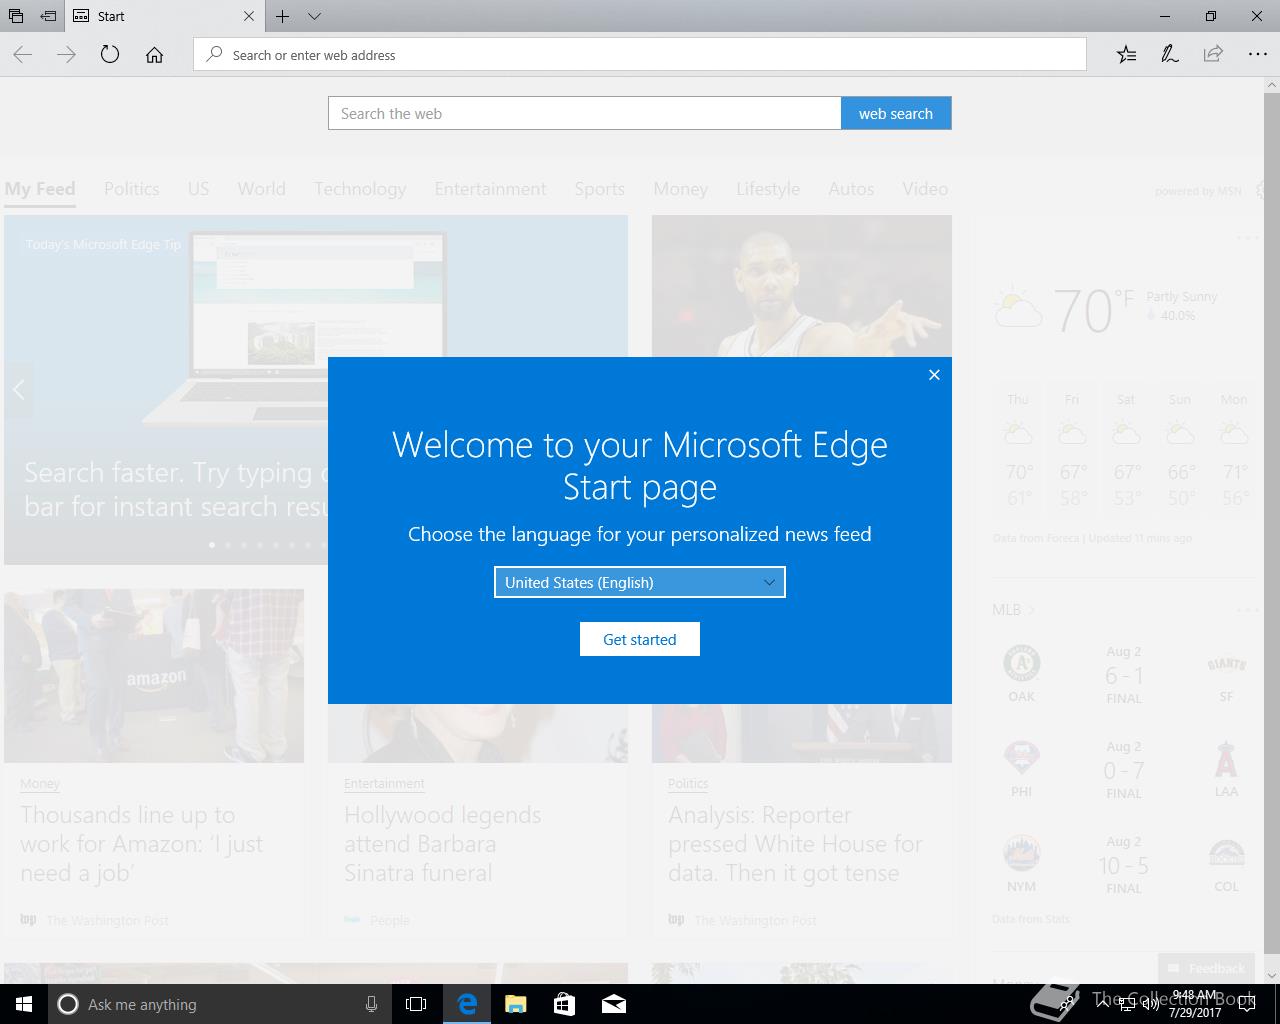This screenshot has width=1280, height=1024.
Task: Open the Store taskbar icon
Action: click(x=564, y=1004)
